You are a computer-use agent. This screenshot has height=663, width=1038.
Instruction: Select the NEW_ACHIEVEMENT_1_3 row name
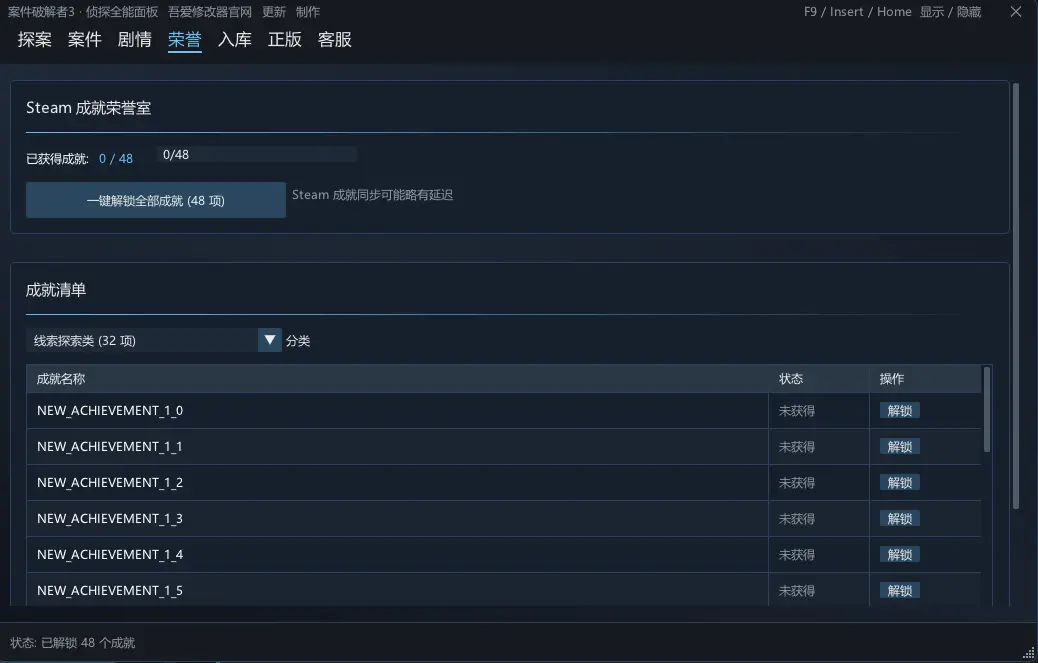pos(110,518)
